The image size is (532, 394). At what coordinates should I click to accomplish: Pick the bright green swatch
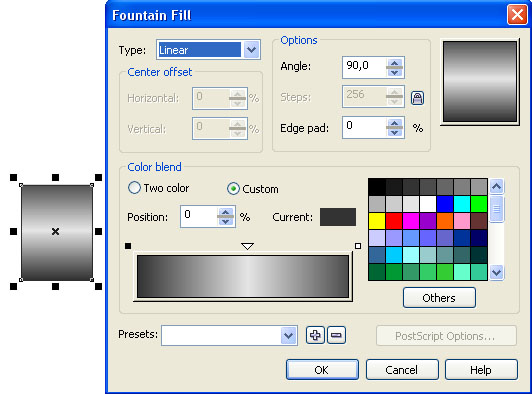click(x=479, y=204)
